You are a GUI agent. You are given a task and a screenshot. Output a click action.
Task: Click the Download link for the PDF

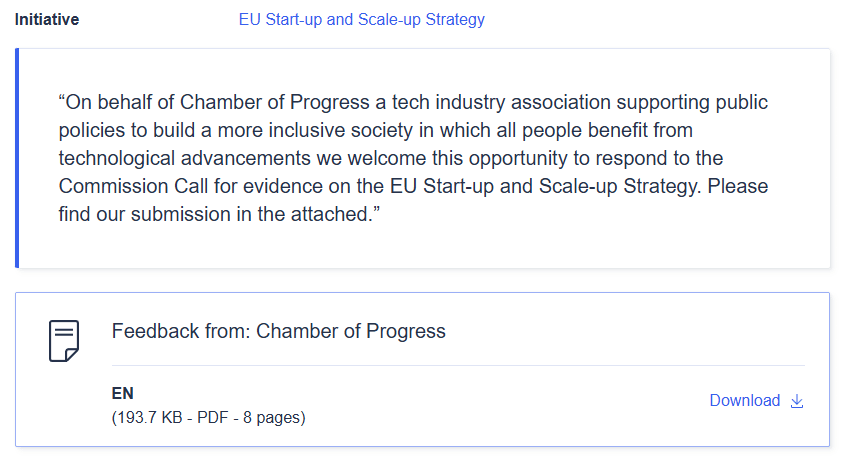(x=744, y=400)
